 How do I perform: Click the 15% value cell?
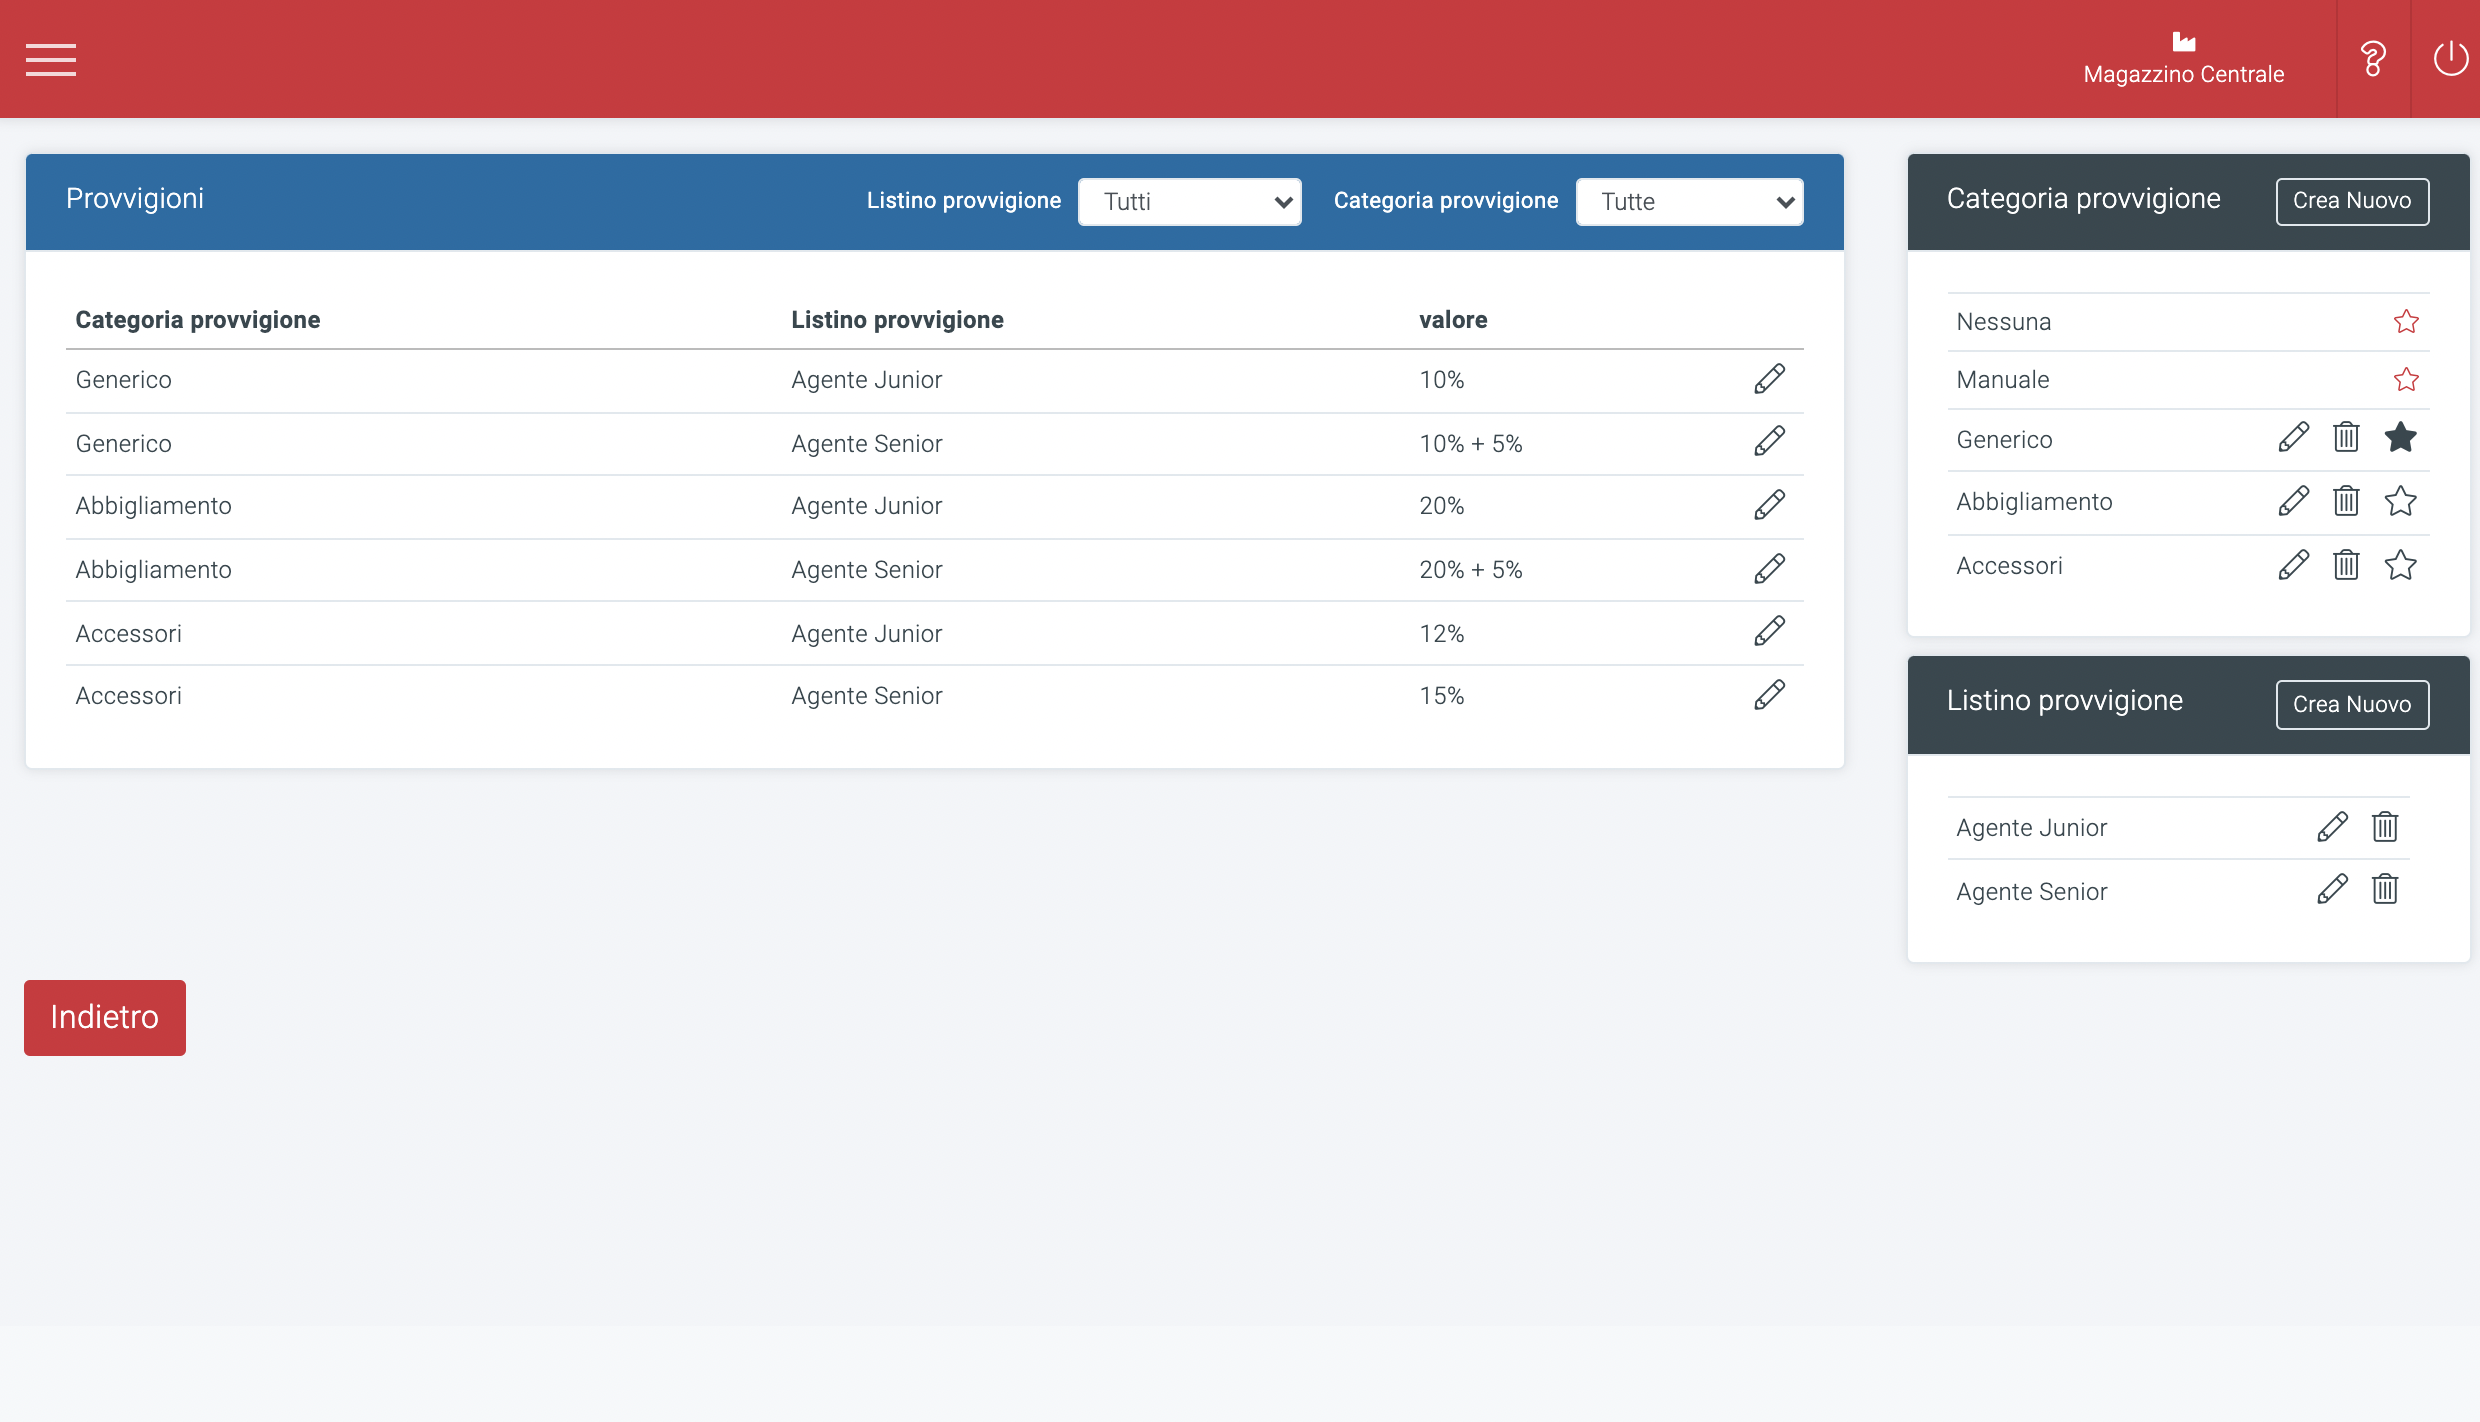[x=1441, y=696]
